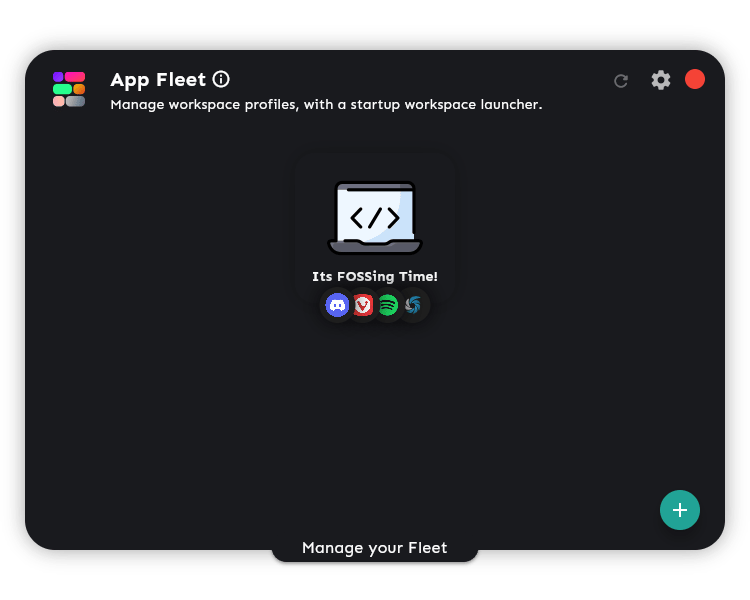Click the Discord app icon

338,305
